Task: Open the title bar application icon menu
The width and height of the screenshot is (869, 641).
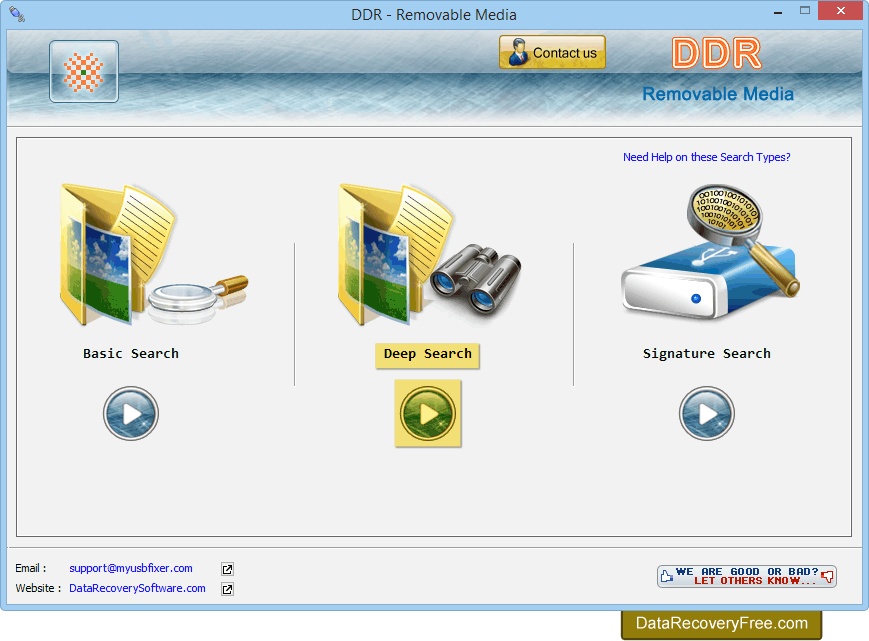Action: tap(17, 14)
